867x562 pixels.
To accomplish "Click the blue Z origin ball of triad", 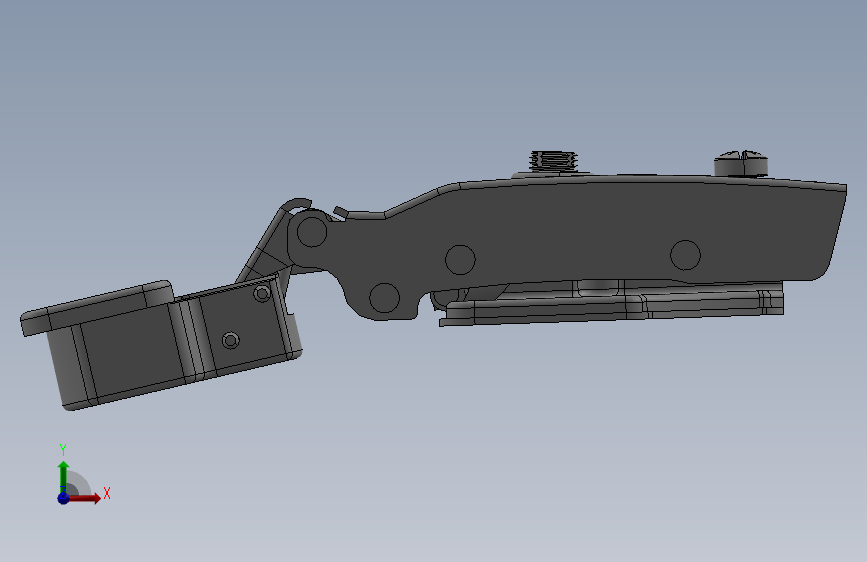I will click(64, 498).
